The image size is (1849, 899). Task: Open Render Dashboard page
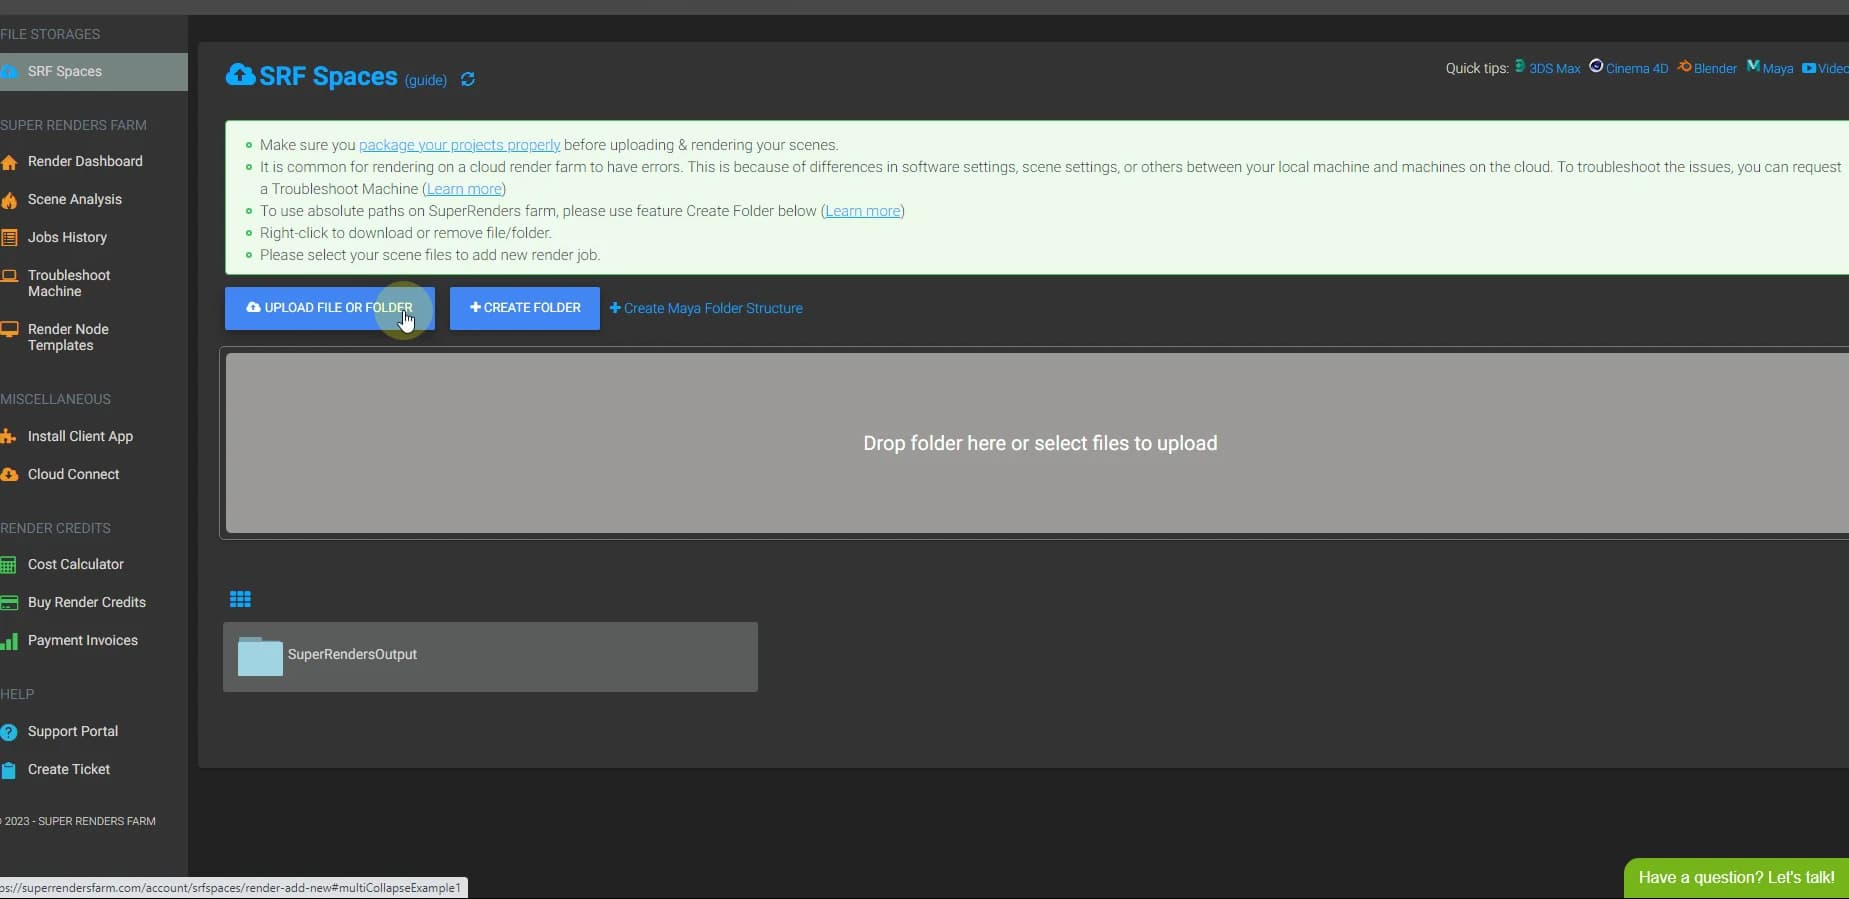point(85,161)
